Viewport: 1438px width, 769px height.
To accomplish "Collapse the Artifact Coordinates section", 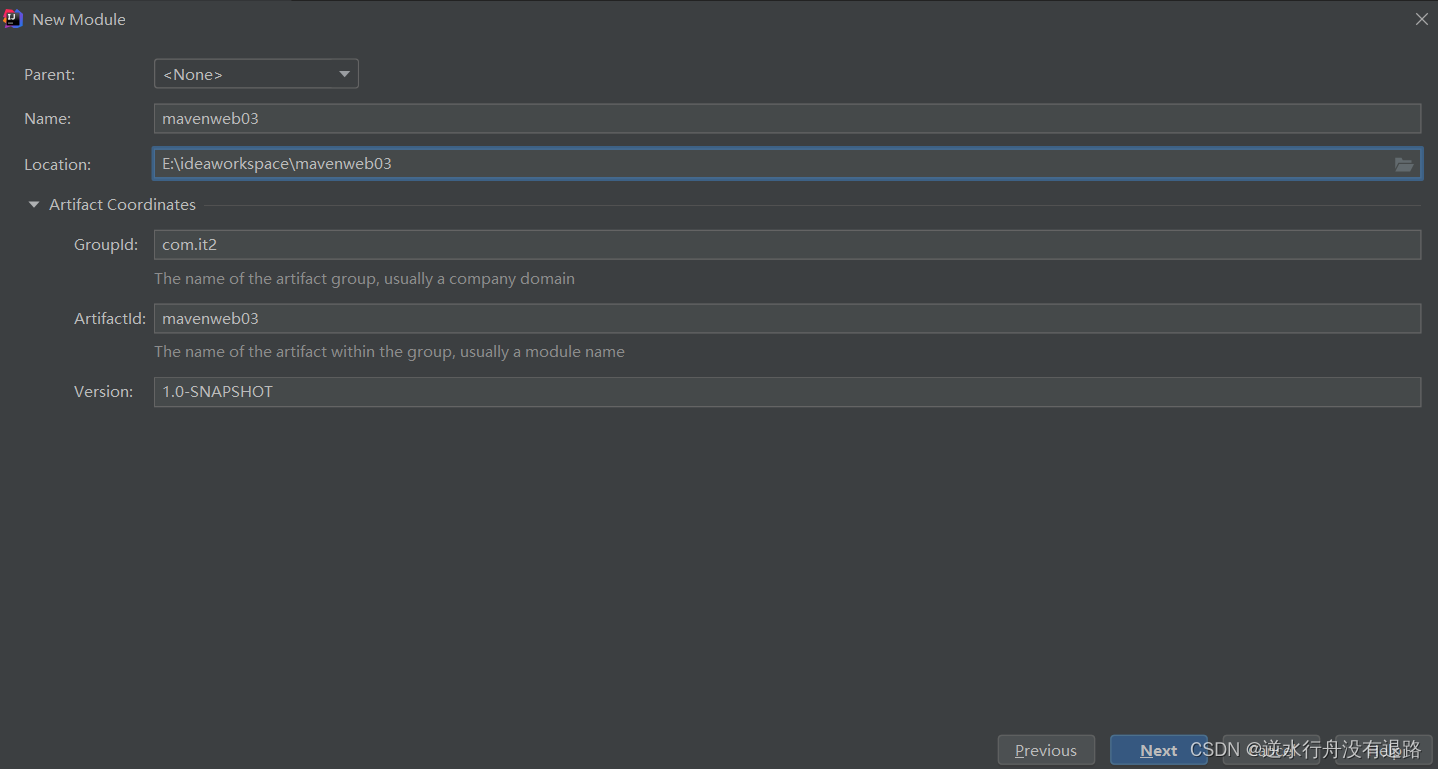I will (x=34, y=205).
